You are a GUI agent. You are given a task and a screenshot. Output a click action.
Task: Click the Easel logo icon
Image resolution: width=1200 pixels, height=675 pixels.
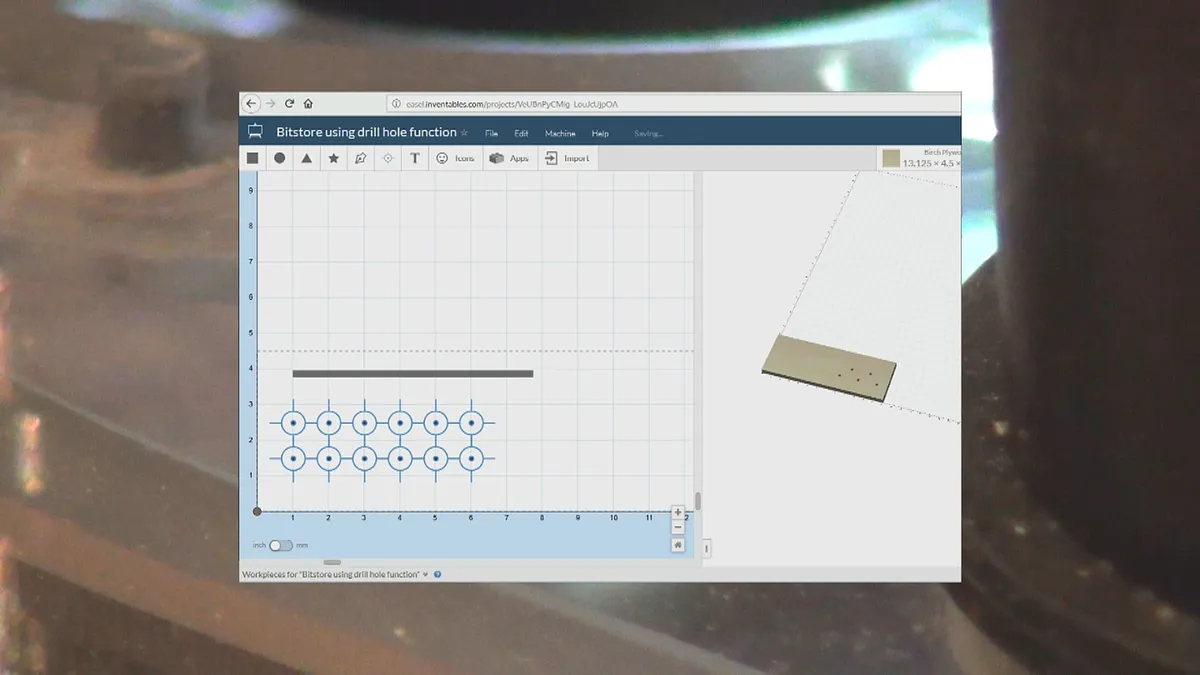[x=255, y=132]
